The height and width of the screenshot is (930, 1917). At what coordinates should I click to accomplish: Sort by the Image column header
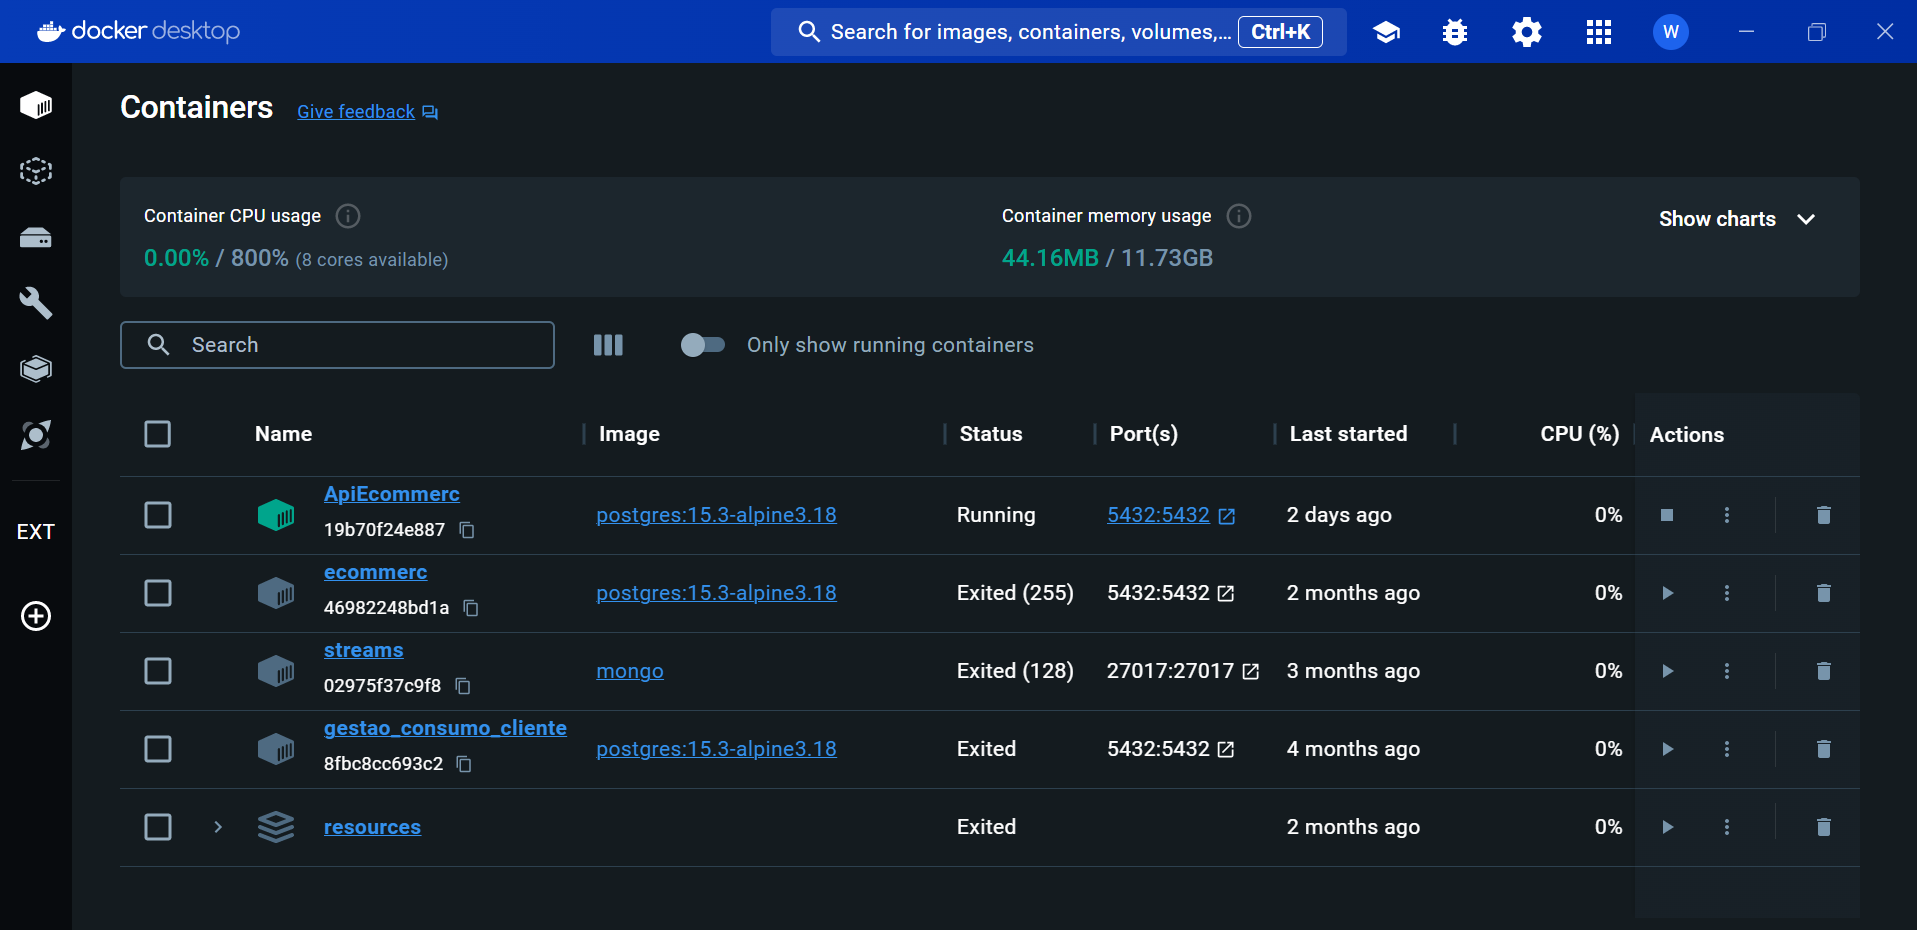629,434
